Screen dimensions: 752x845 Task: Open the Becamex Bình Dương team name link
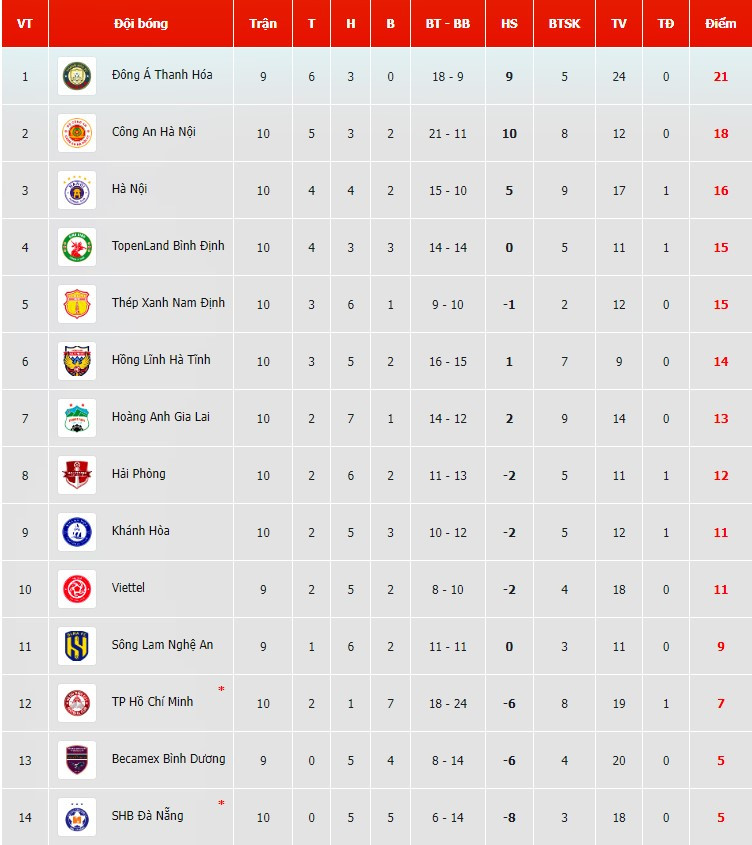click(168, 759)
